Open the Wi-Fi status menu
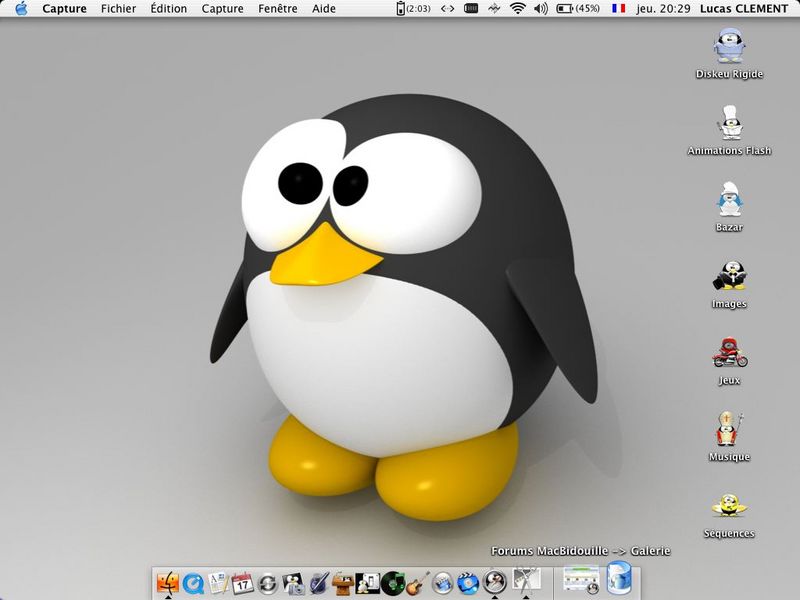The image size is (800, 600). (518, 8)
